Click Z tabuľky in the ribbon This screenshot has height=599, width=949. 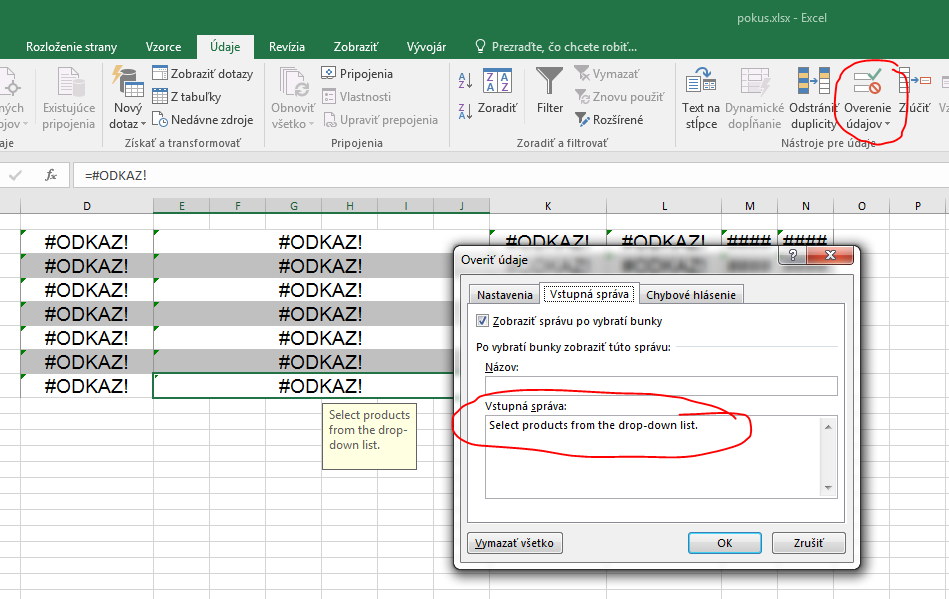[x=187, y=96]
